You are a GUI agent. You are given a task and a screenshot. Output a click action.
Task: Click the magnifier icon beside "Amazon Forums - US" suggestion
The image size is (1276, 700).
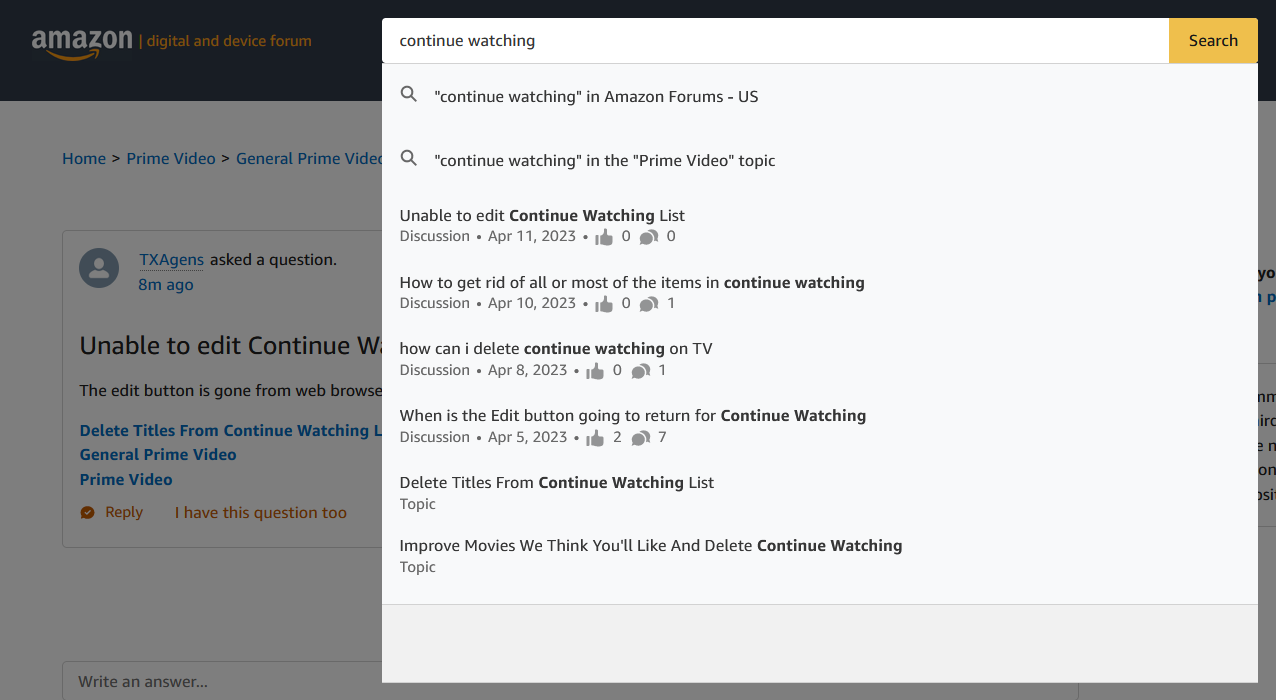[409, 94]
